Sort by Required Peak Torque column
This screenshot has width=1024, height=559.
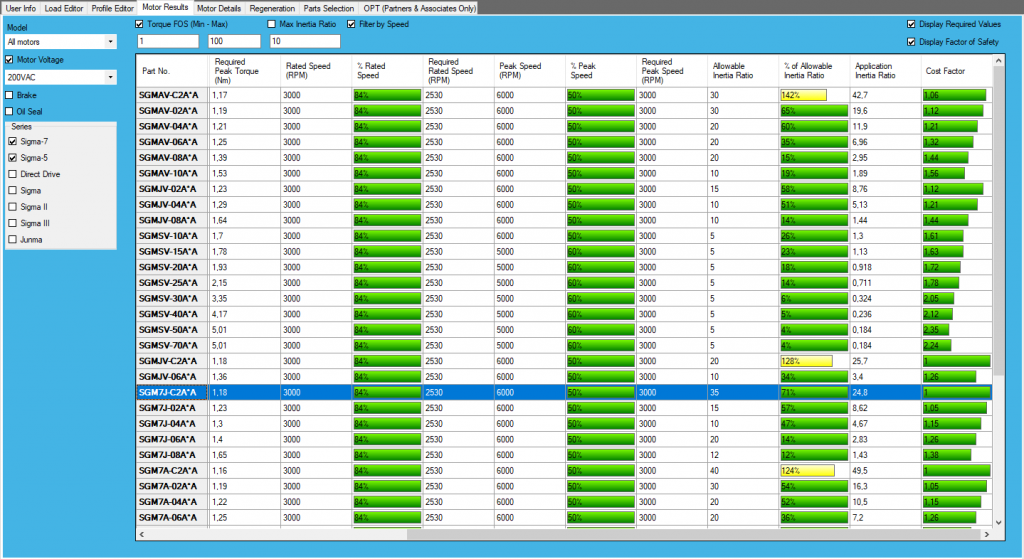pyautogui.click(x=245, y=71)
